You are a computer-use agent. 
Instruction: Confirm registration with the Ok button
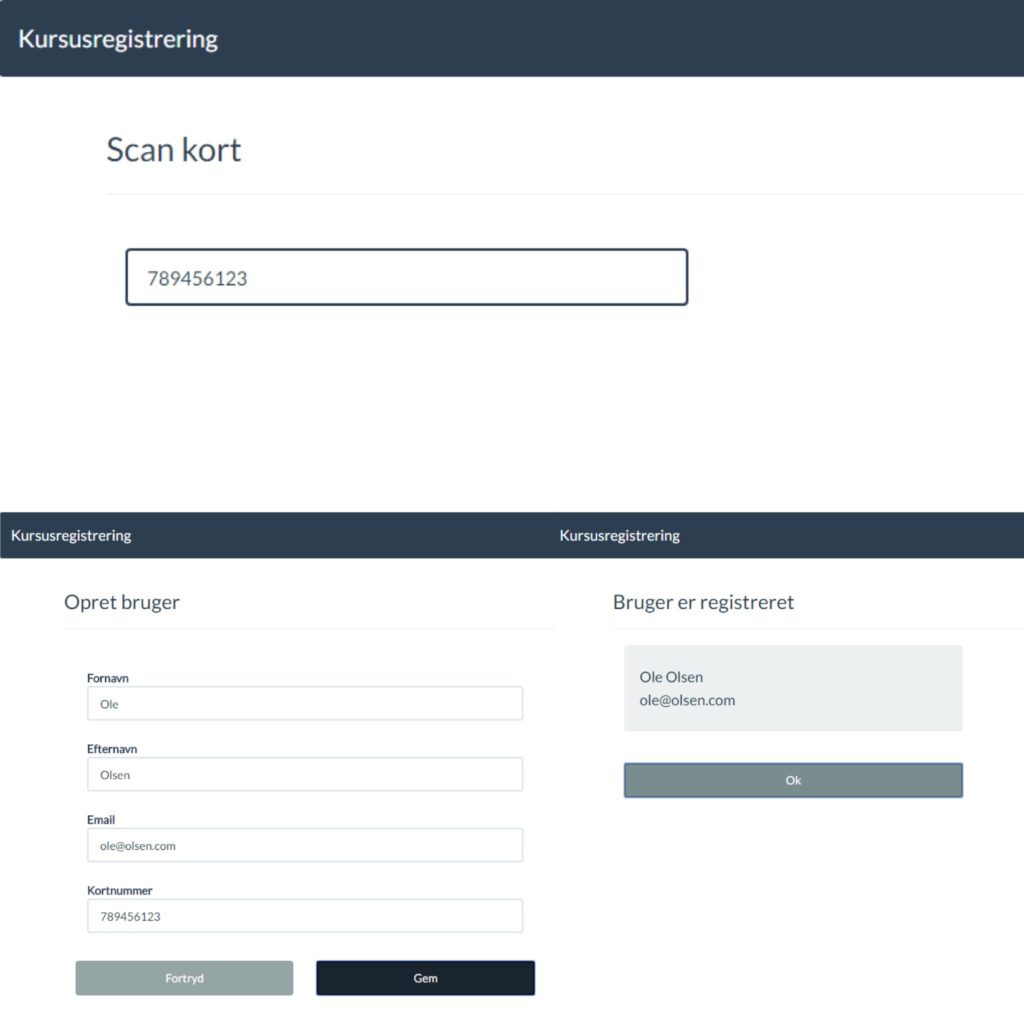(x=793, y=780)
